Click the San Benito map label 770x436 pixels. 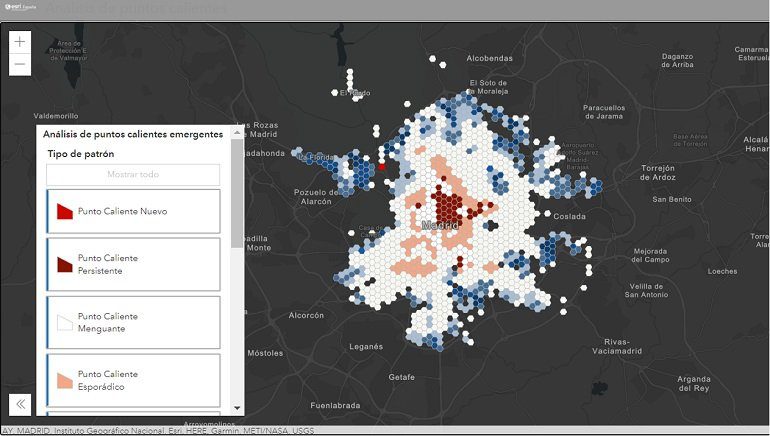[672, 199]
